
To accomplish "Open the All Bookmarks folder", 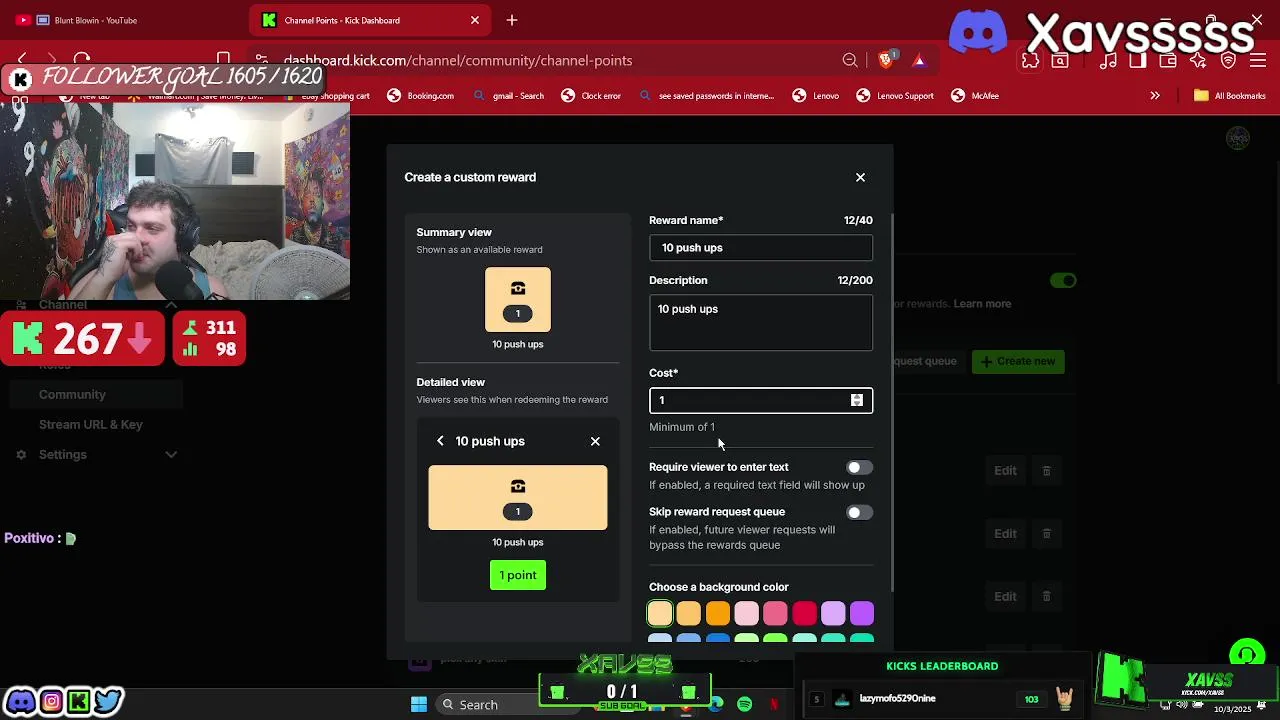I will coord(1229,96).
